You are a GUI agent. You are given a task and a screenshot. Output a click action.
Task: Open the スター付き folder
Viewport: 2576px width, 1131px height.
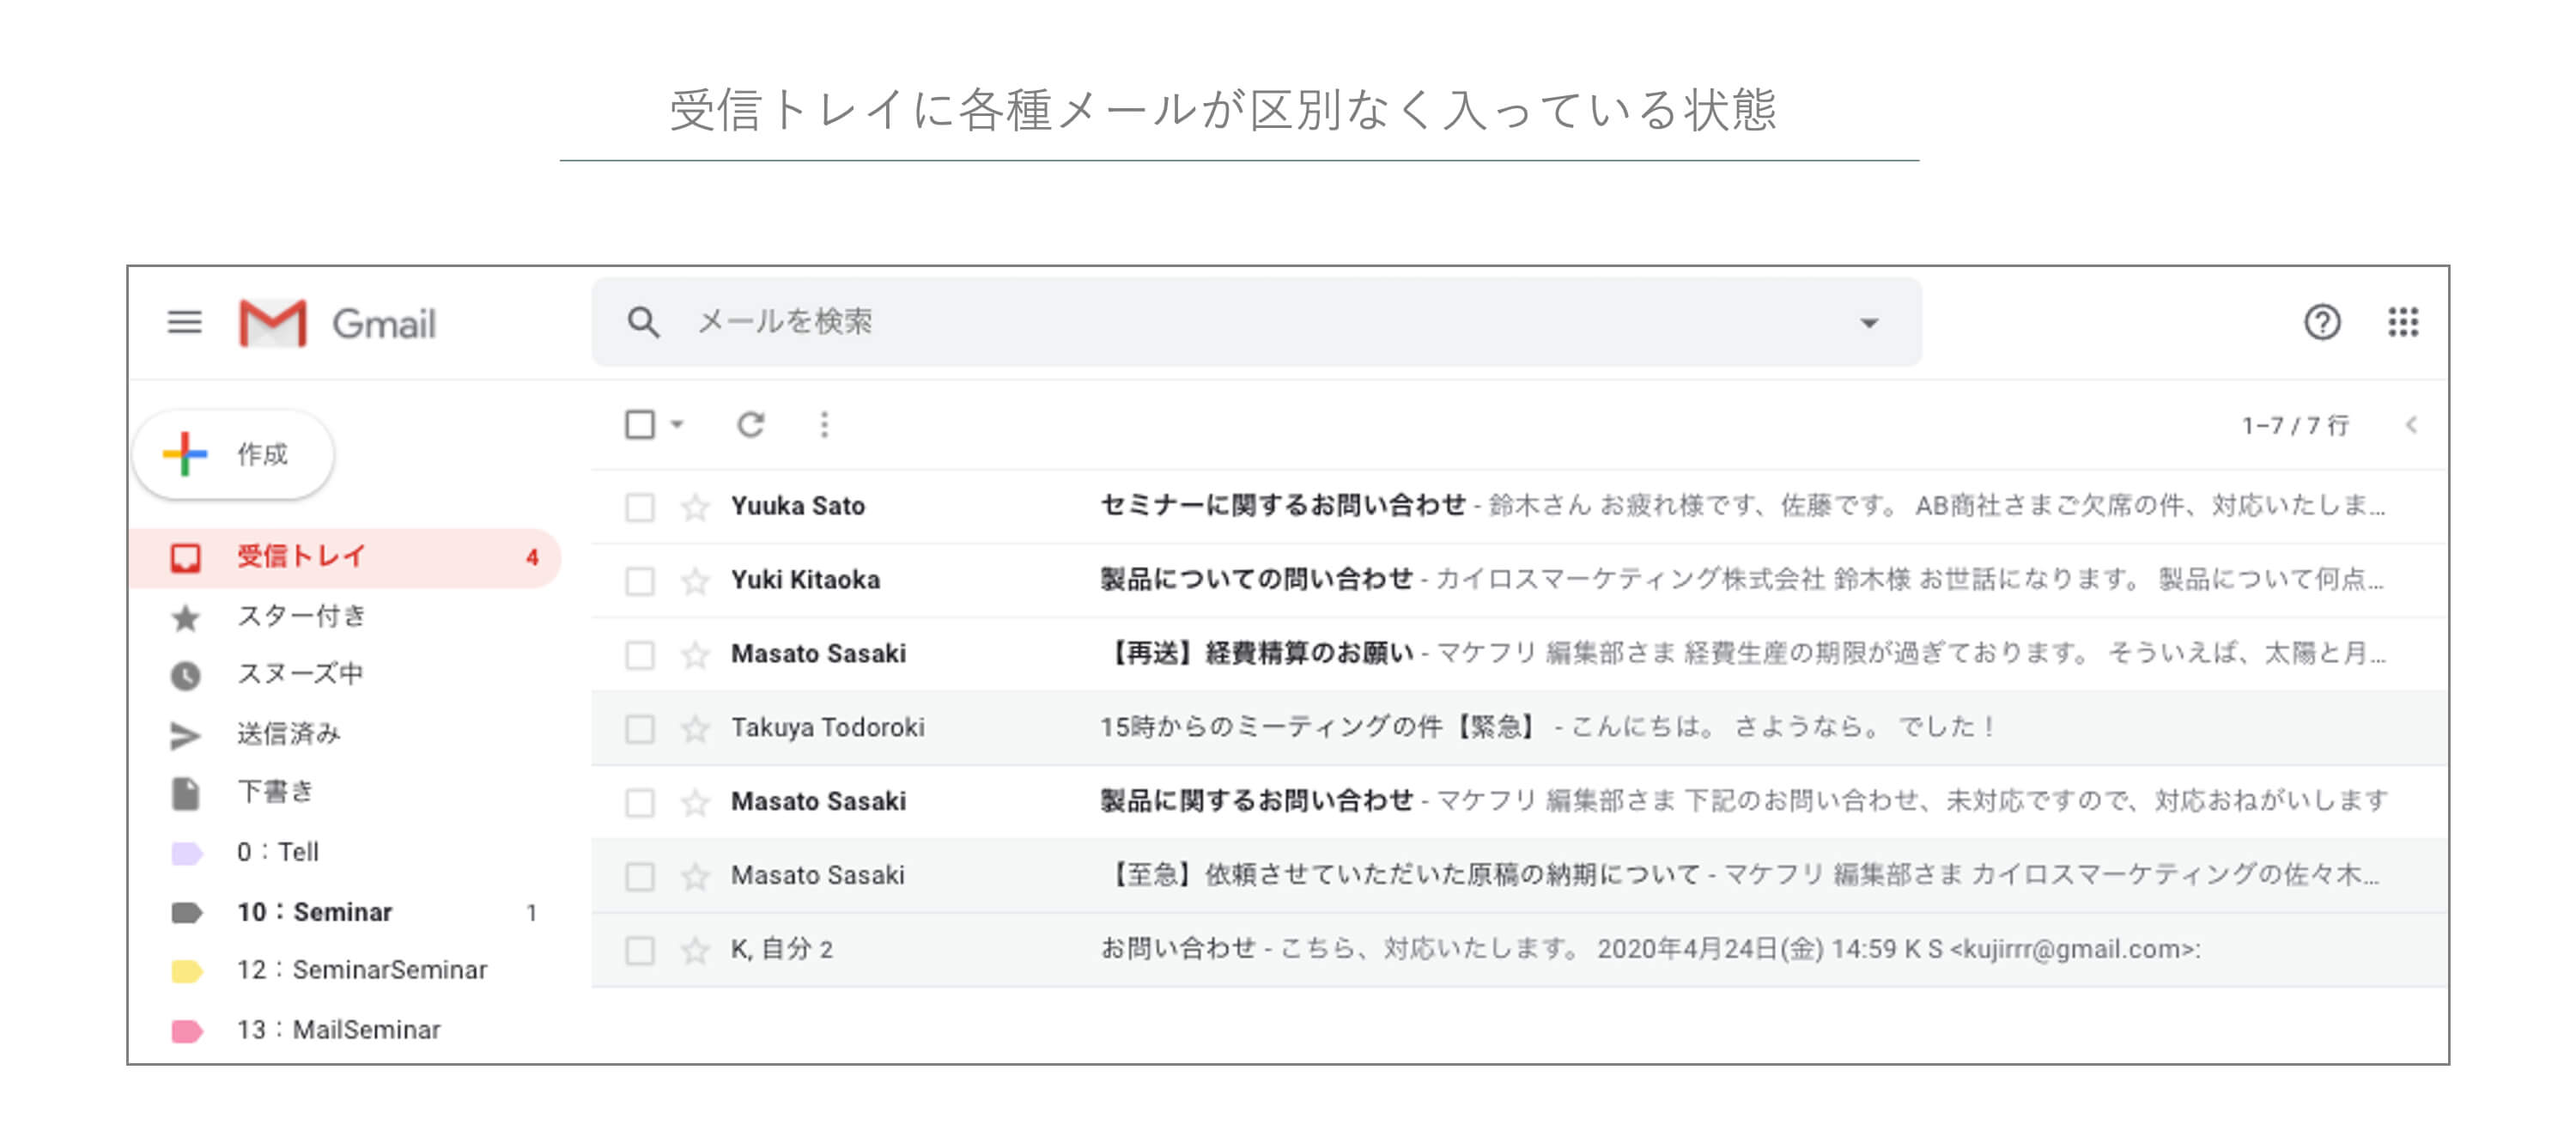coord(345,617)
